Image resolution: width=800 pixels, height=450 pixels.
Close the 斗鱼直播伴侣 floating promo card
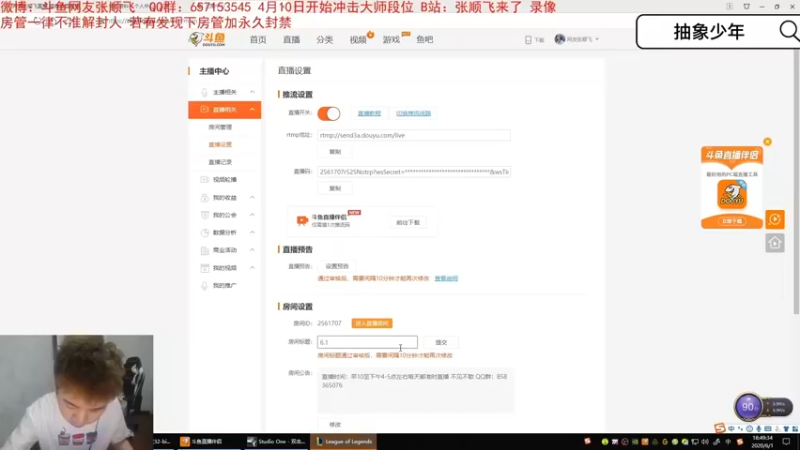point(767,142)
